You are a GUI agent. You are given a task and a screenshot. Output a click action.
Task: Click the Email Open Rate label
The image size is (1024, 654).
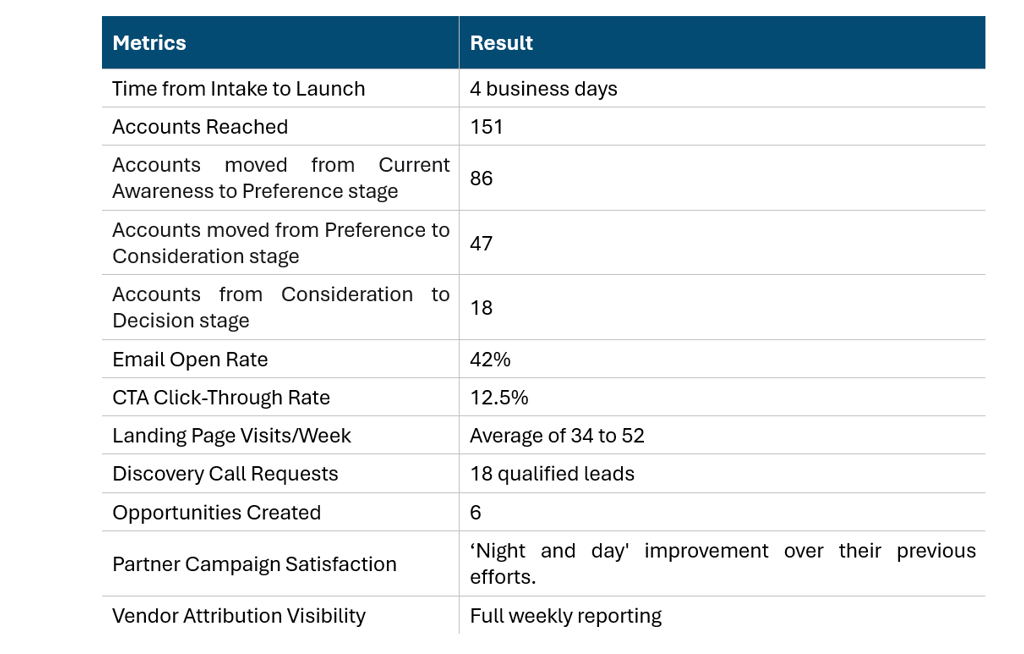point(190,359)
